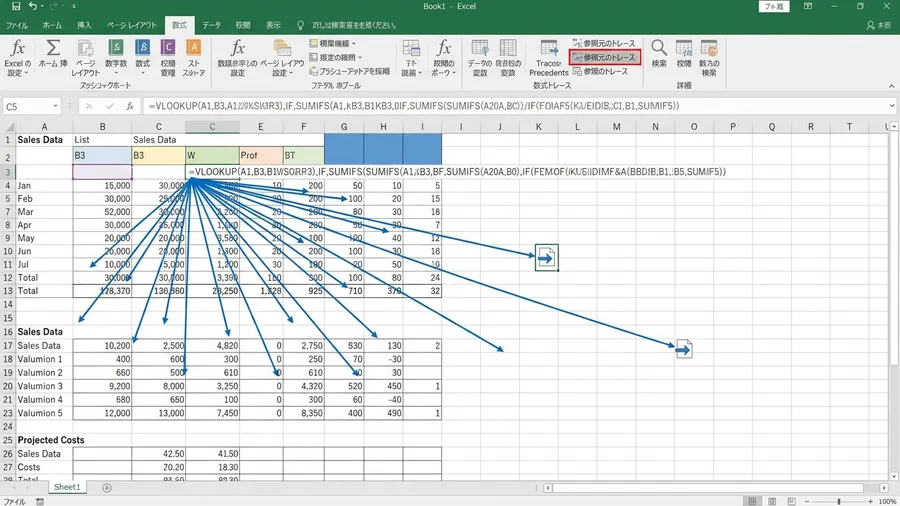Click the ブラシューアットアを採用 ribbon button
This screenshot has width=900, height=506.
350,71
